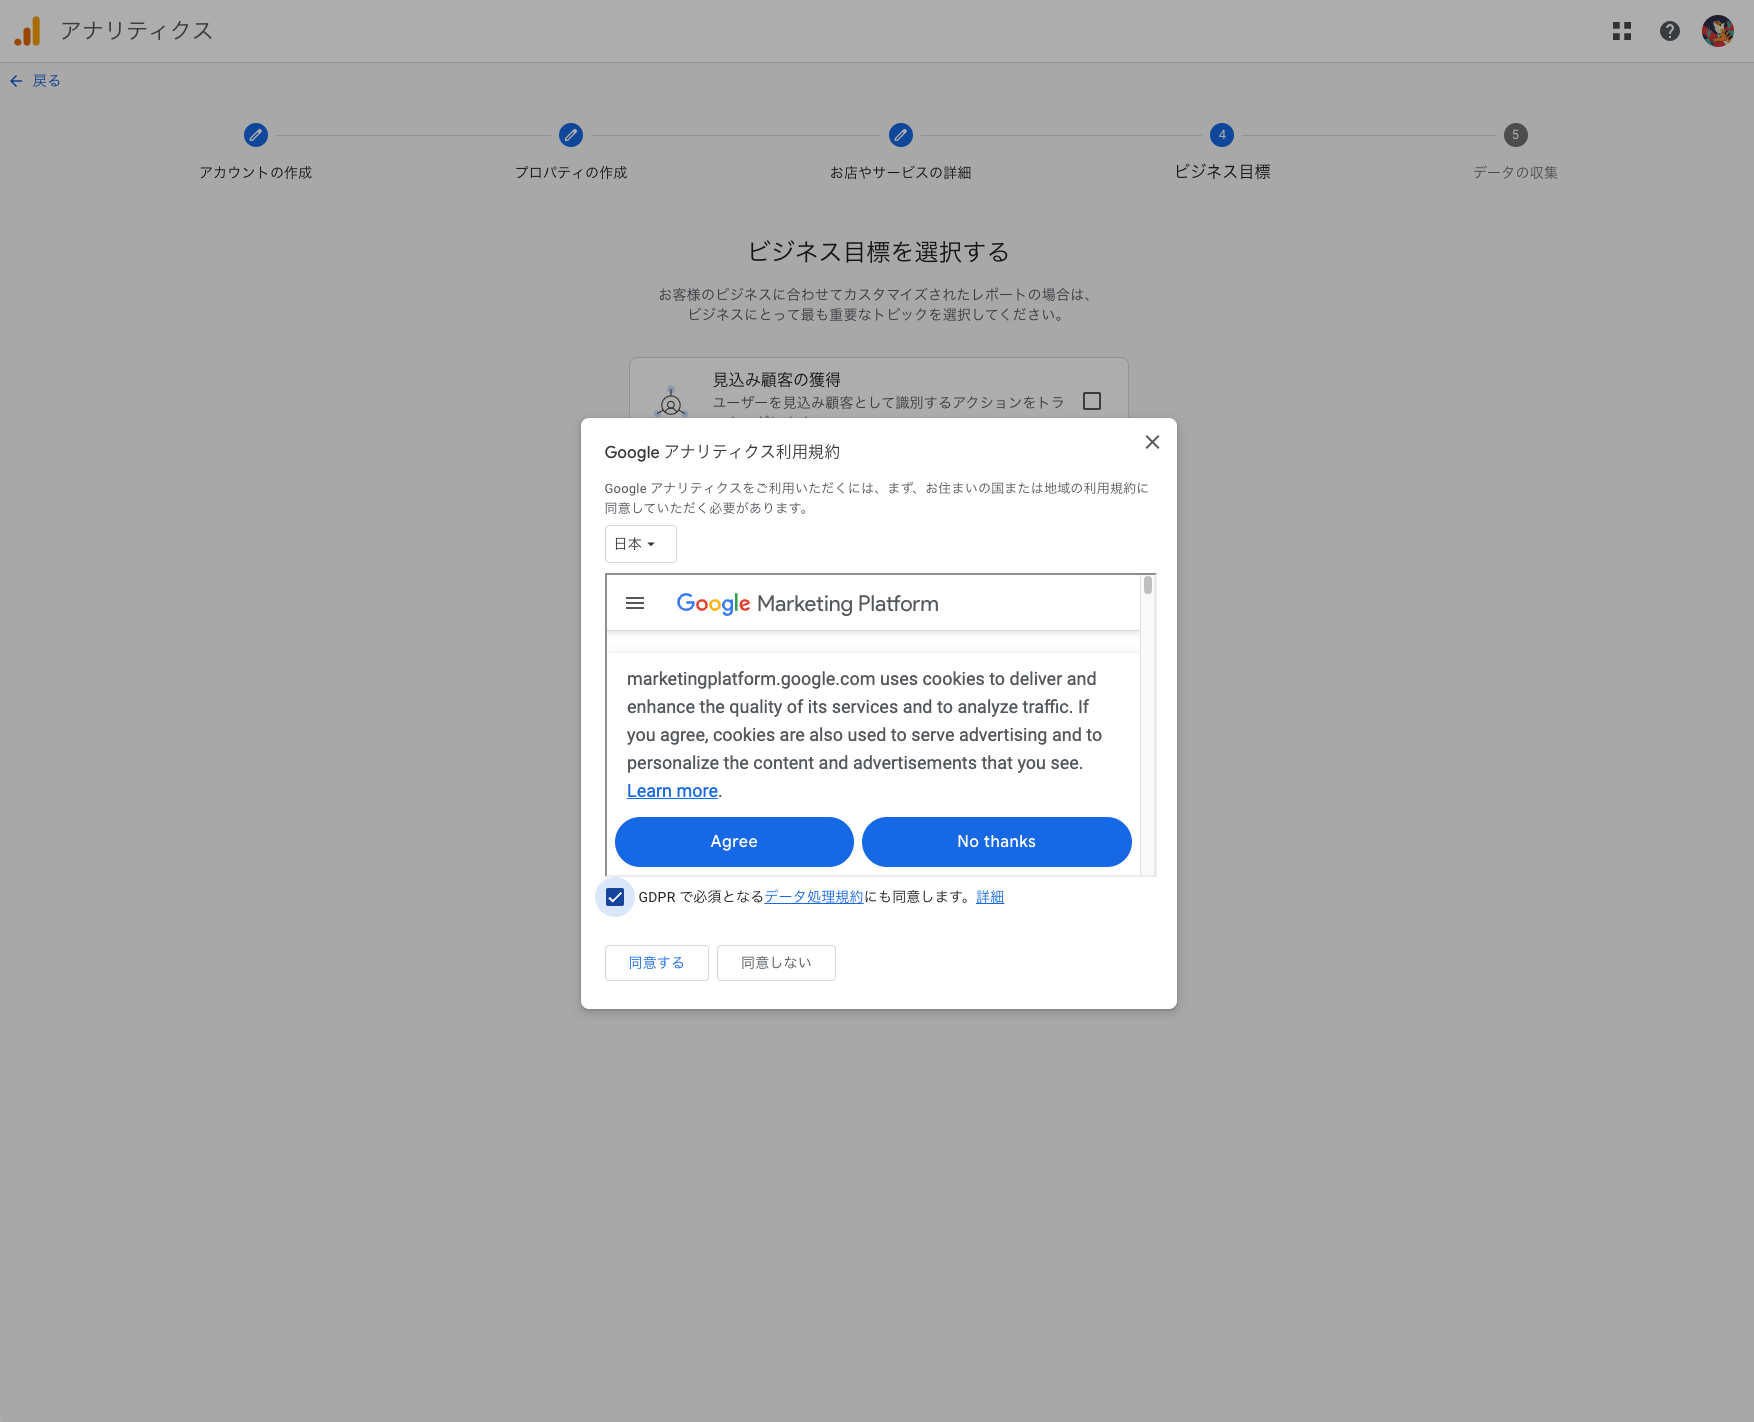This screenshot has height=1422, width=1754.
Task: Close the 利用規約 dialog
Action: coord(1152,442)
